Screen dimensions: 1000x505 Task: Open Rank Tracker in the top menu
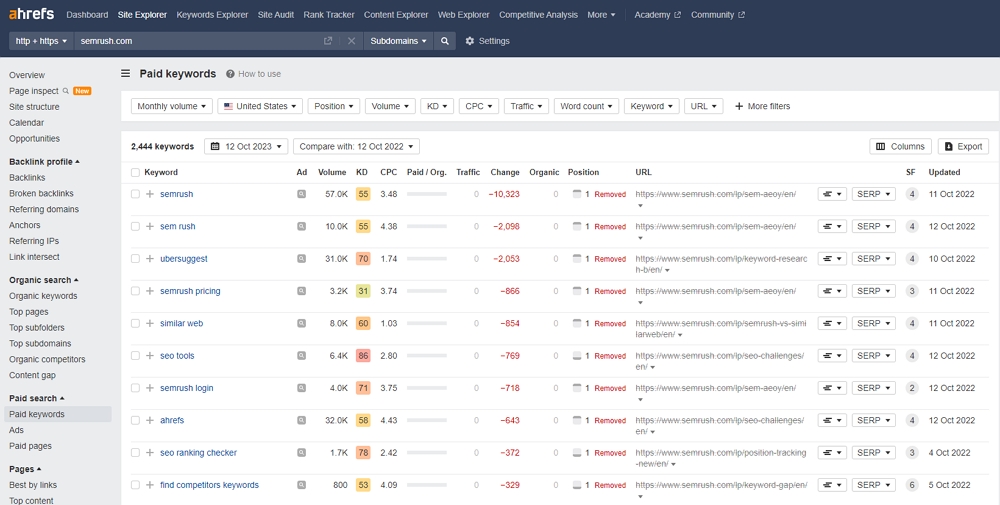[x=328, y=15]
